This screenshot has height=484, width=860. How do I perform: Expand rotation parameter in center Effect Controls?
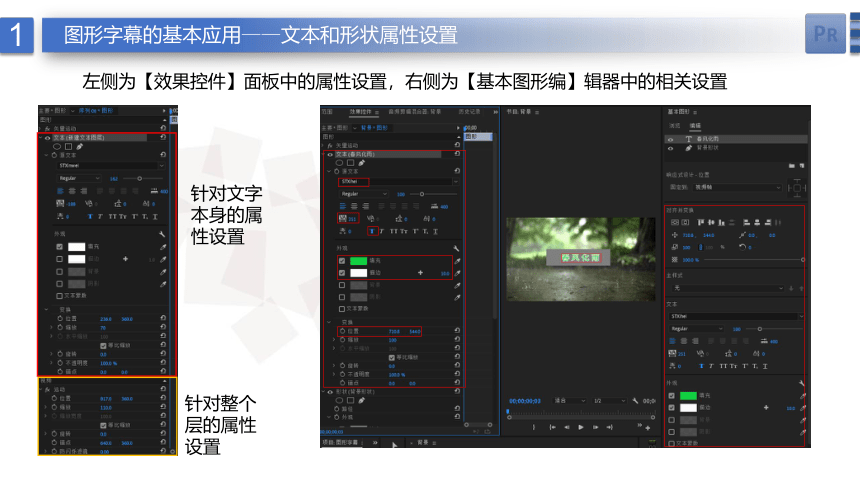333,365
